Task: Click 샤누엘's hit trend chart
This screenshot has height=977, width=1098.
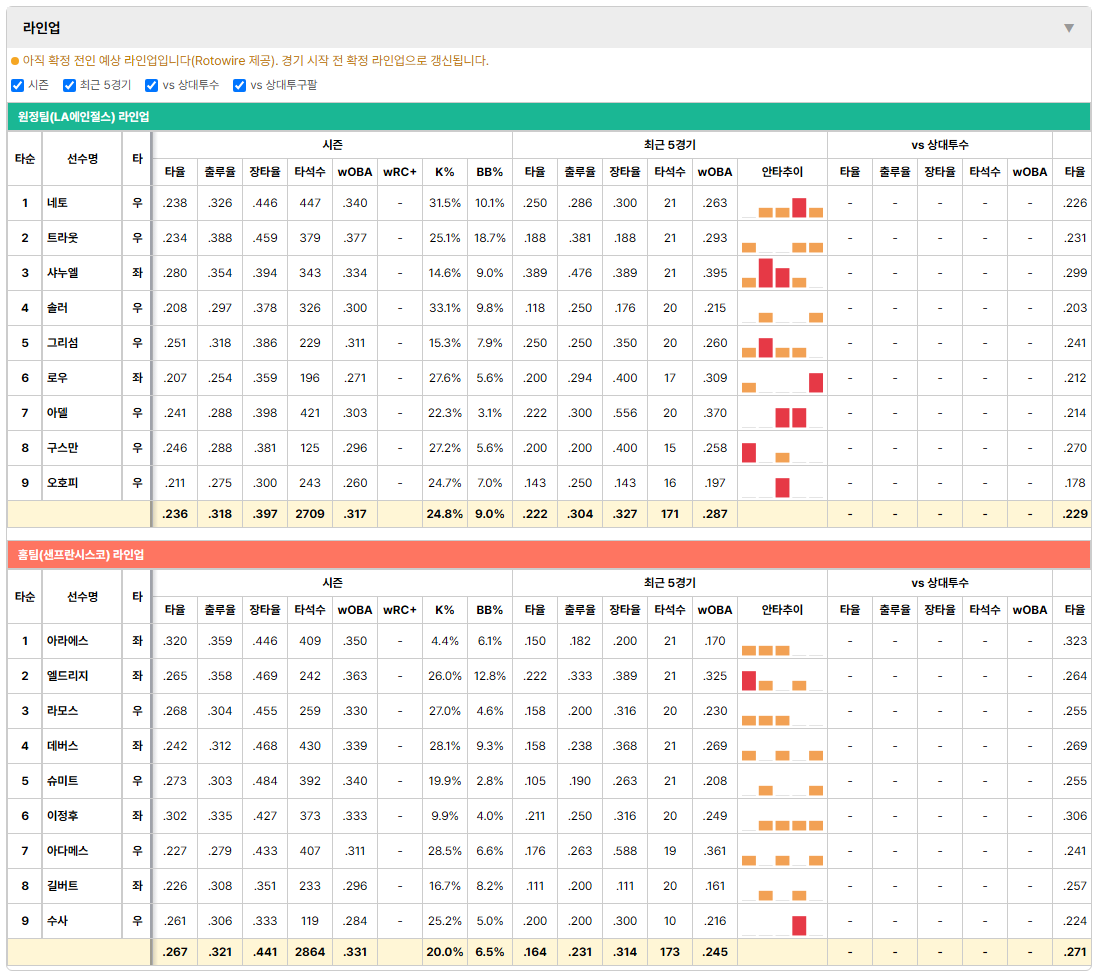Action: (782, 273)
